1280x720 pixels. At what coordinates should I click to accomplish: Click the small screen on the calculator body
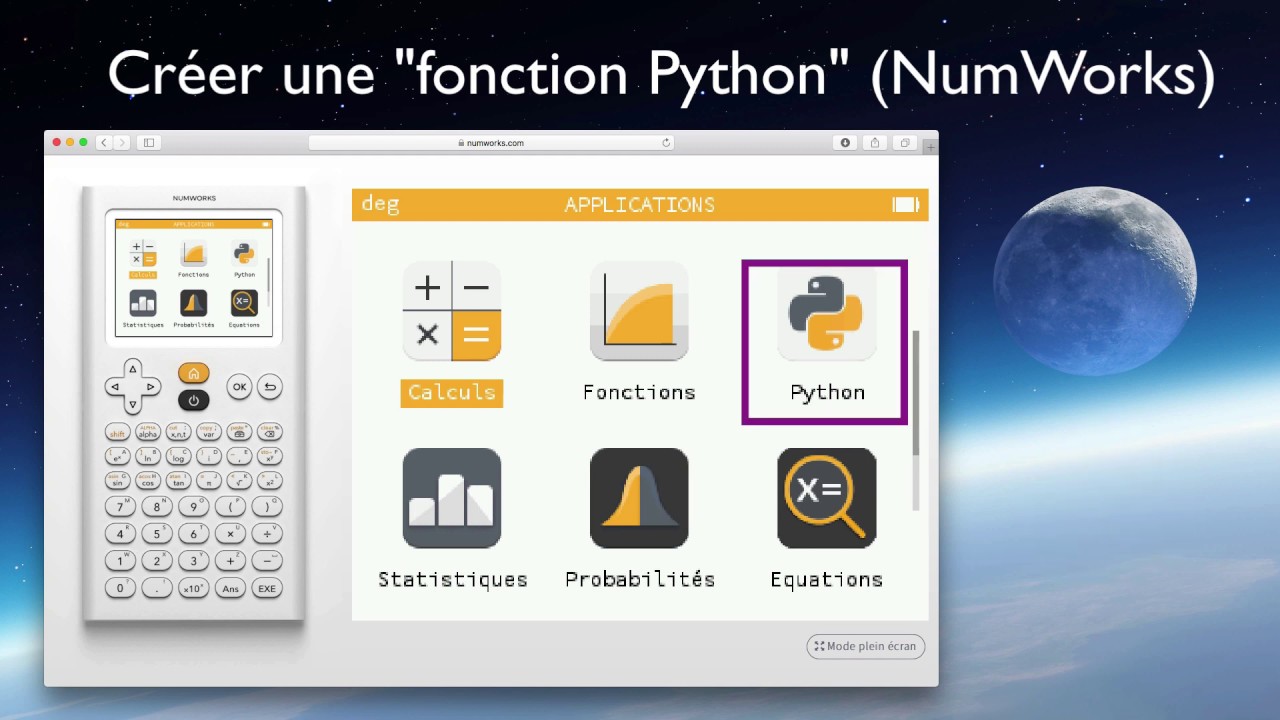194,277
